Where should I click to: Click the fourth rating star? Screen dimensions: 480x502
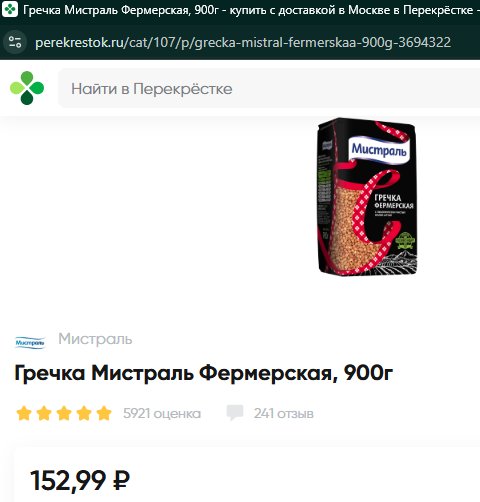pyautogui.click(x=84, y=413)
